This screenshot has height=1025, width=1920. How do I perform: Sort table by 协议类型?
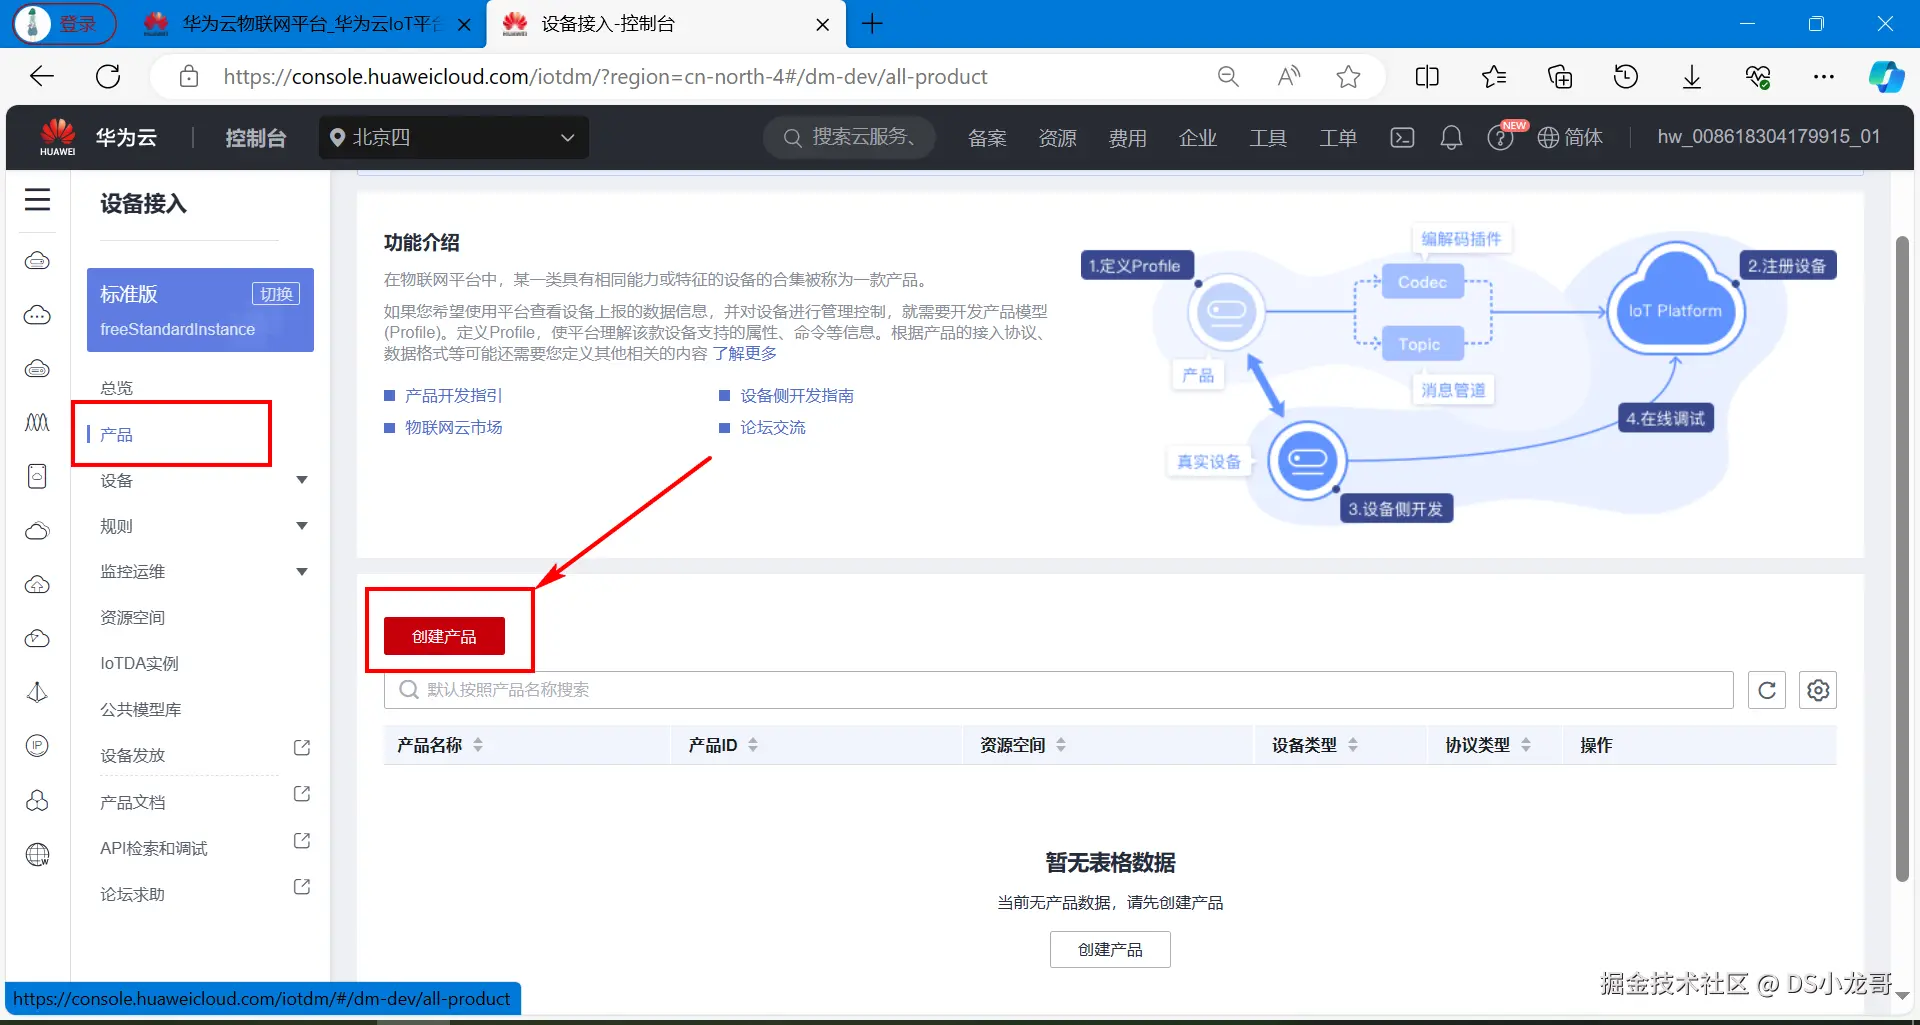coord(1526,745)
